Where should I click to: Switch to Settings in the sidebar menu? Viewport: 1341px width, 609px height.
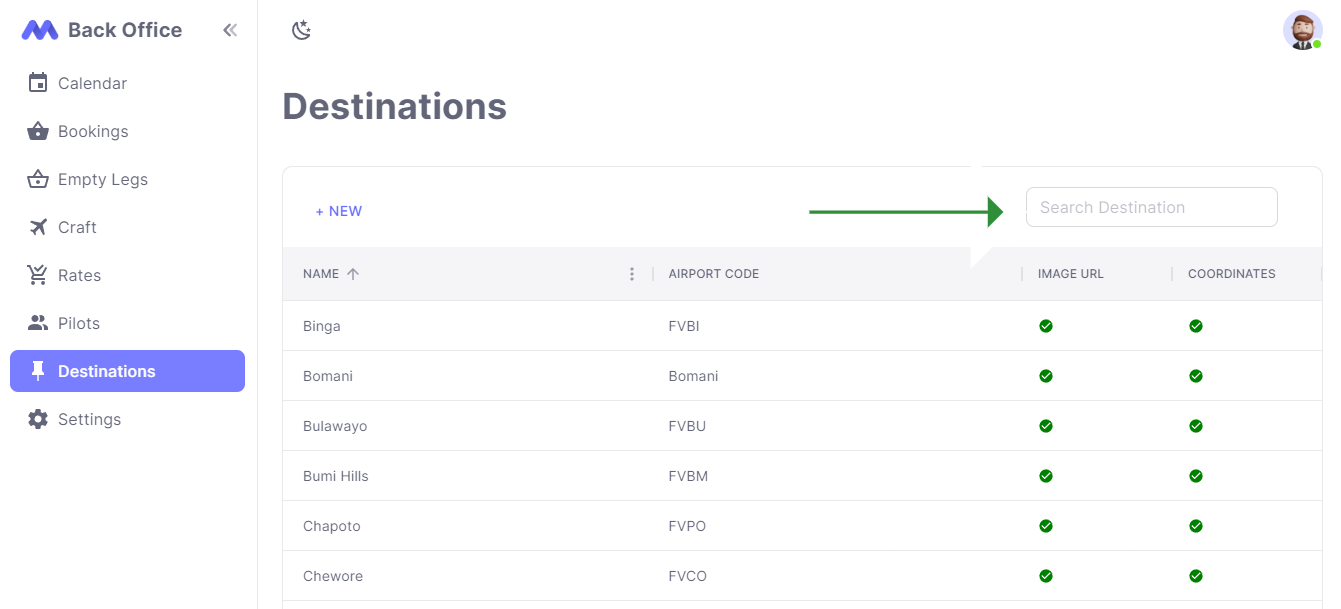(x=89, y=419)
